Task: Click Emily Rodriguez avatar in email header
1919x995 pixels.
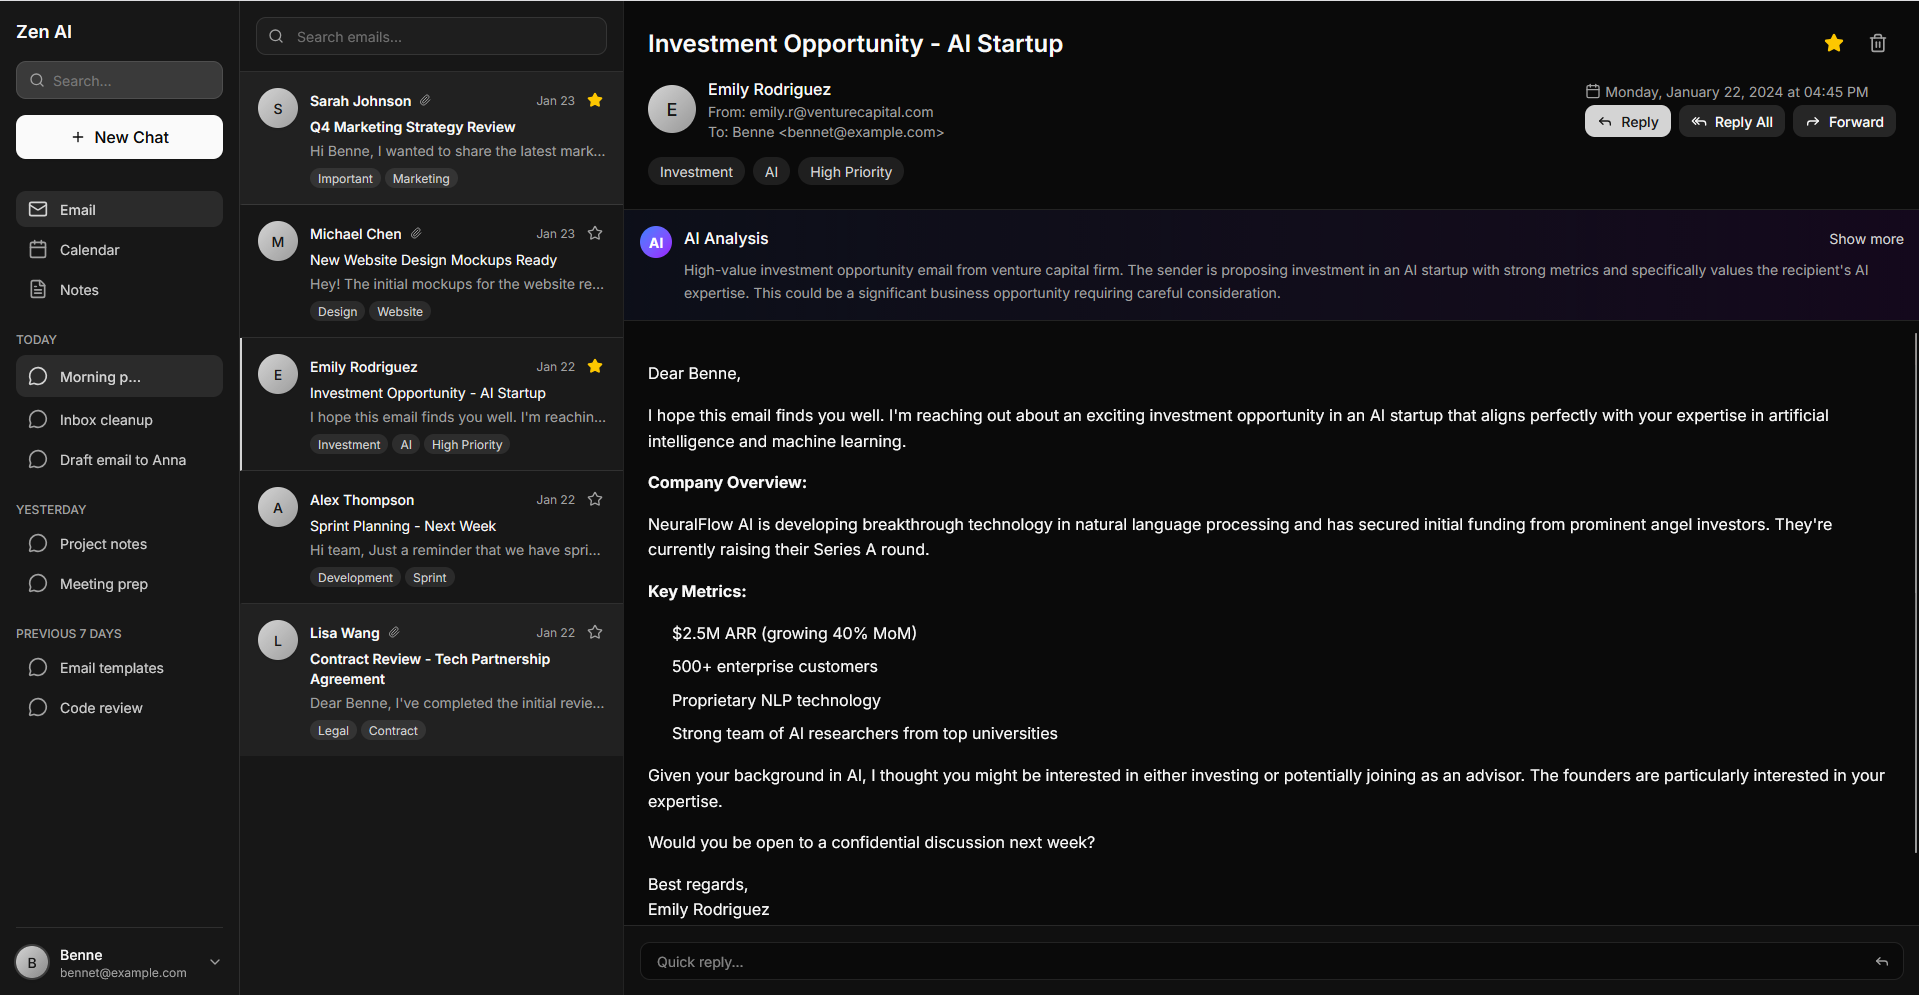Action: [x=671, y=110]
